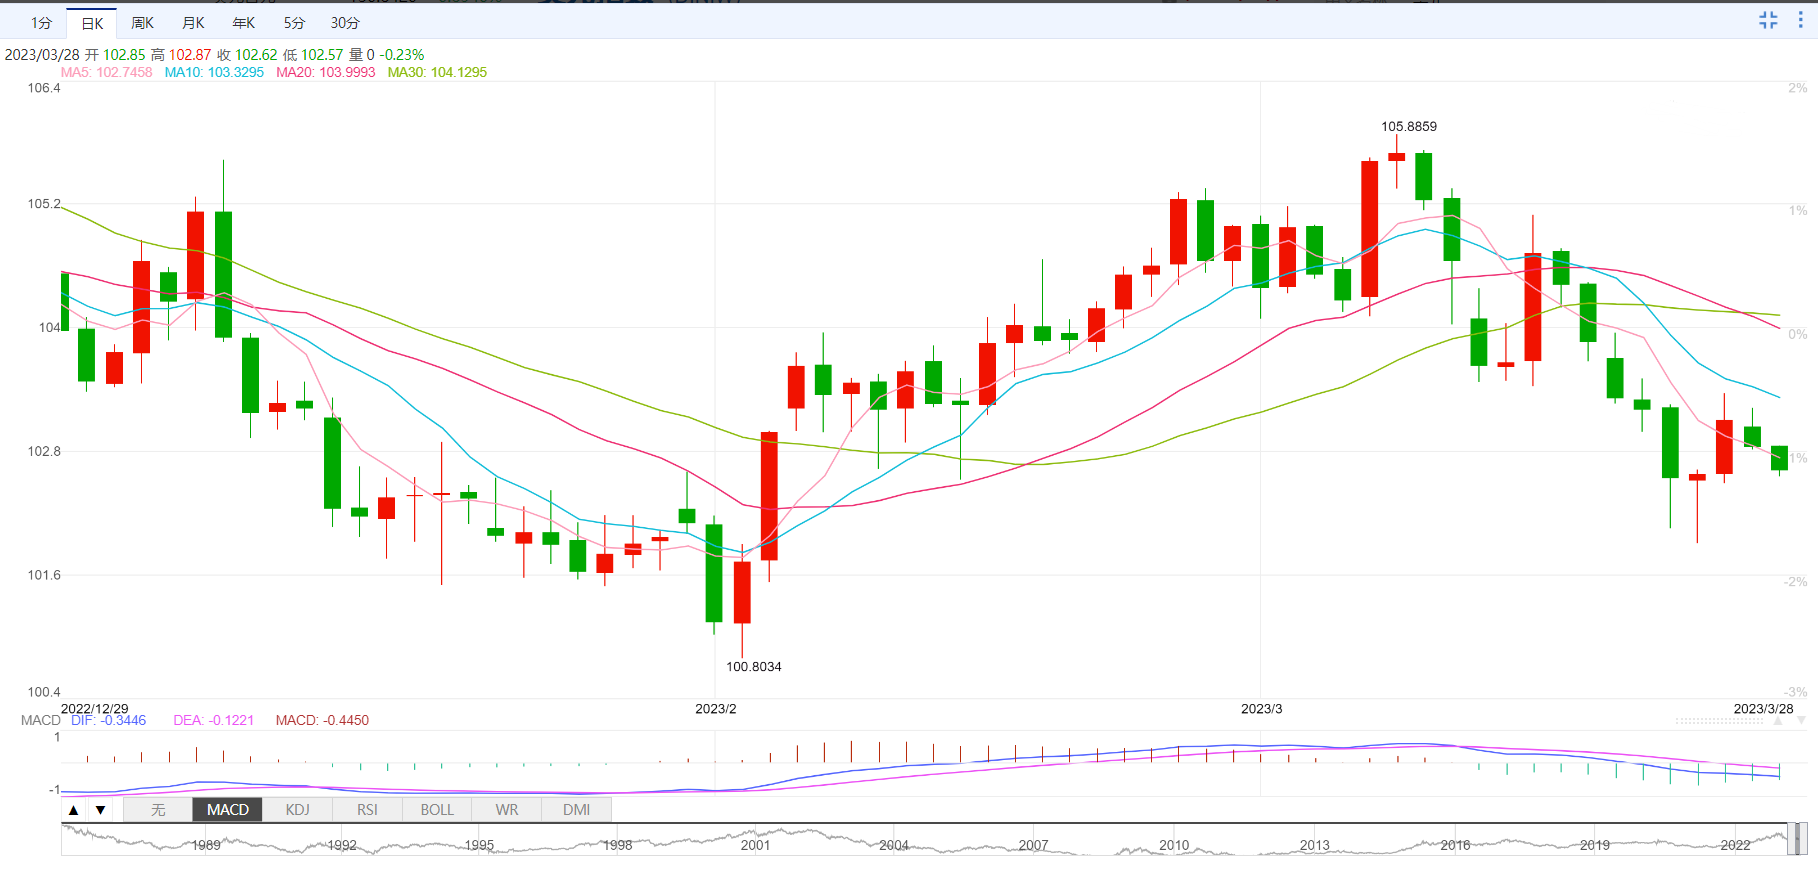Click the DEA: -0.1221 value label

click(x=214, y=720)
